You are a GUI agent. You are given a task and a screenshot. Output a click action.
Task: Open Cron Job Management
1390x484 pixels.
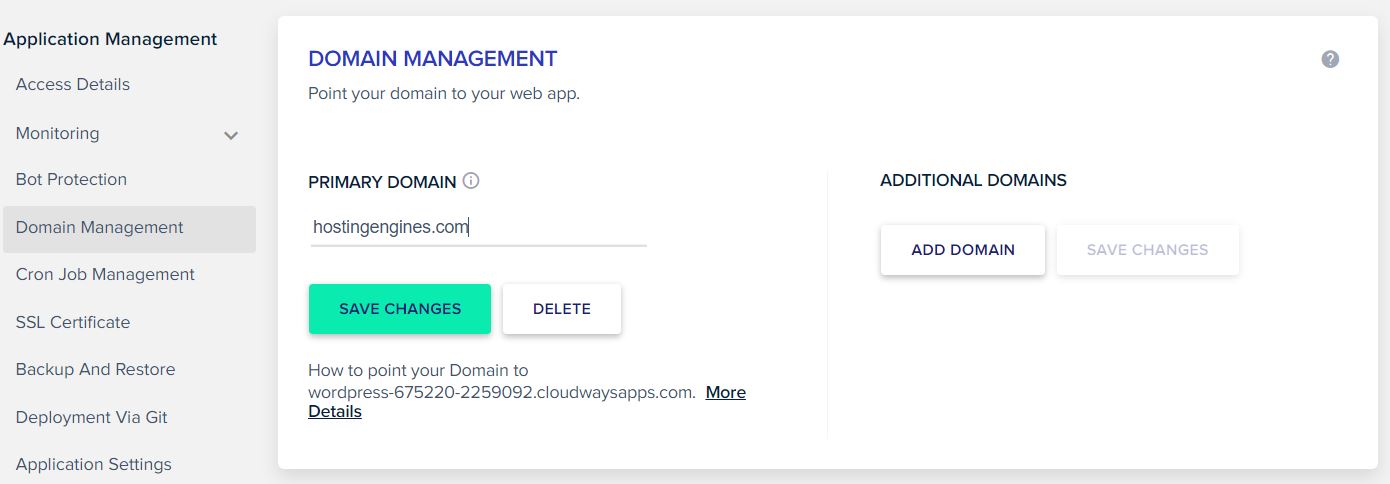(x=105, y=274)
